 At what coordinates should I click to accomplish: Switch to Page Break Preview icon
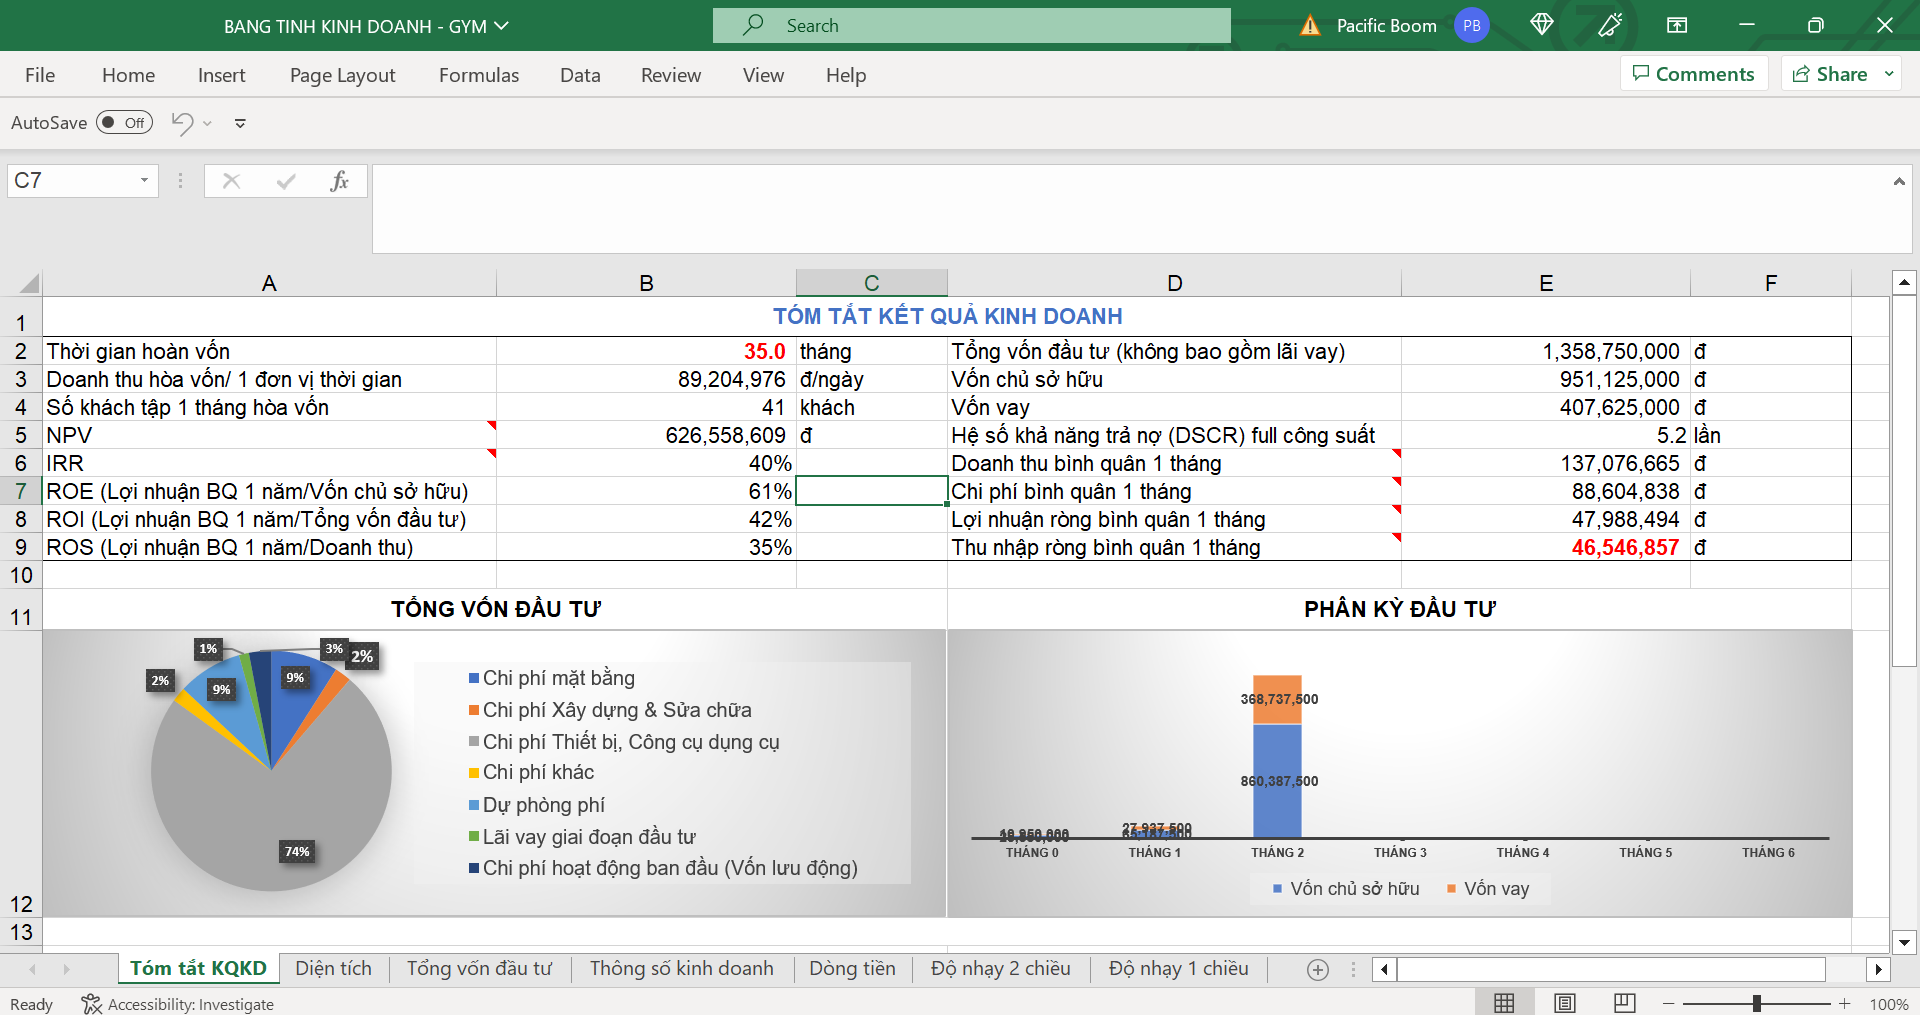pos(1625,1003)
